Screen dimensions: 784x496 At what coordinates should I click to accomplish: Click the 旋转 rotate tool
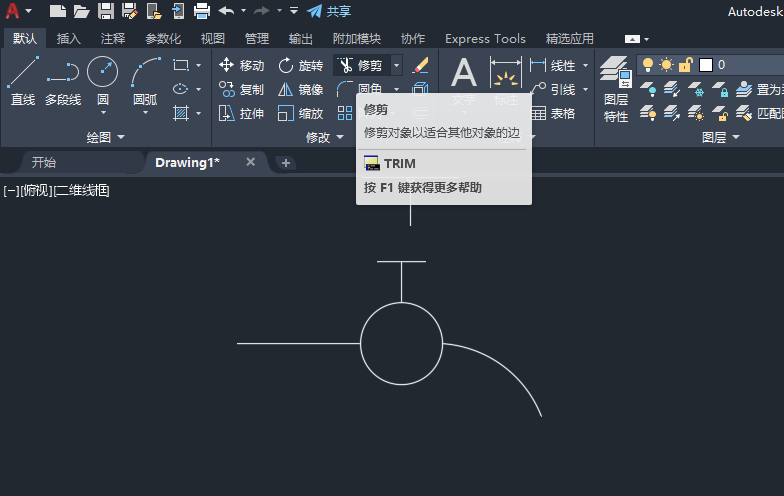300,65
